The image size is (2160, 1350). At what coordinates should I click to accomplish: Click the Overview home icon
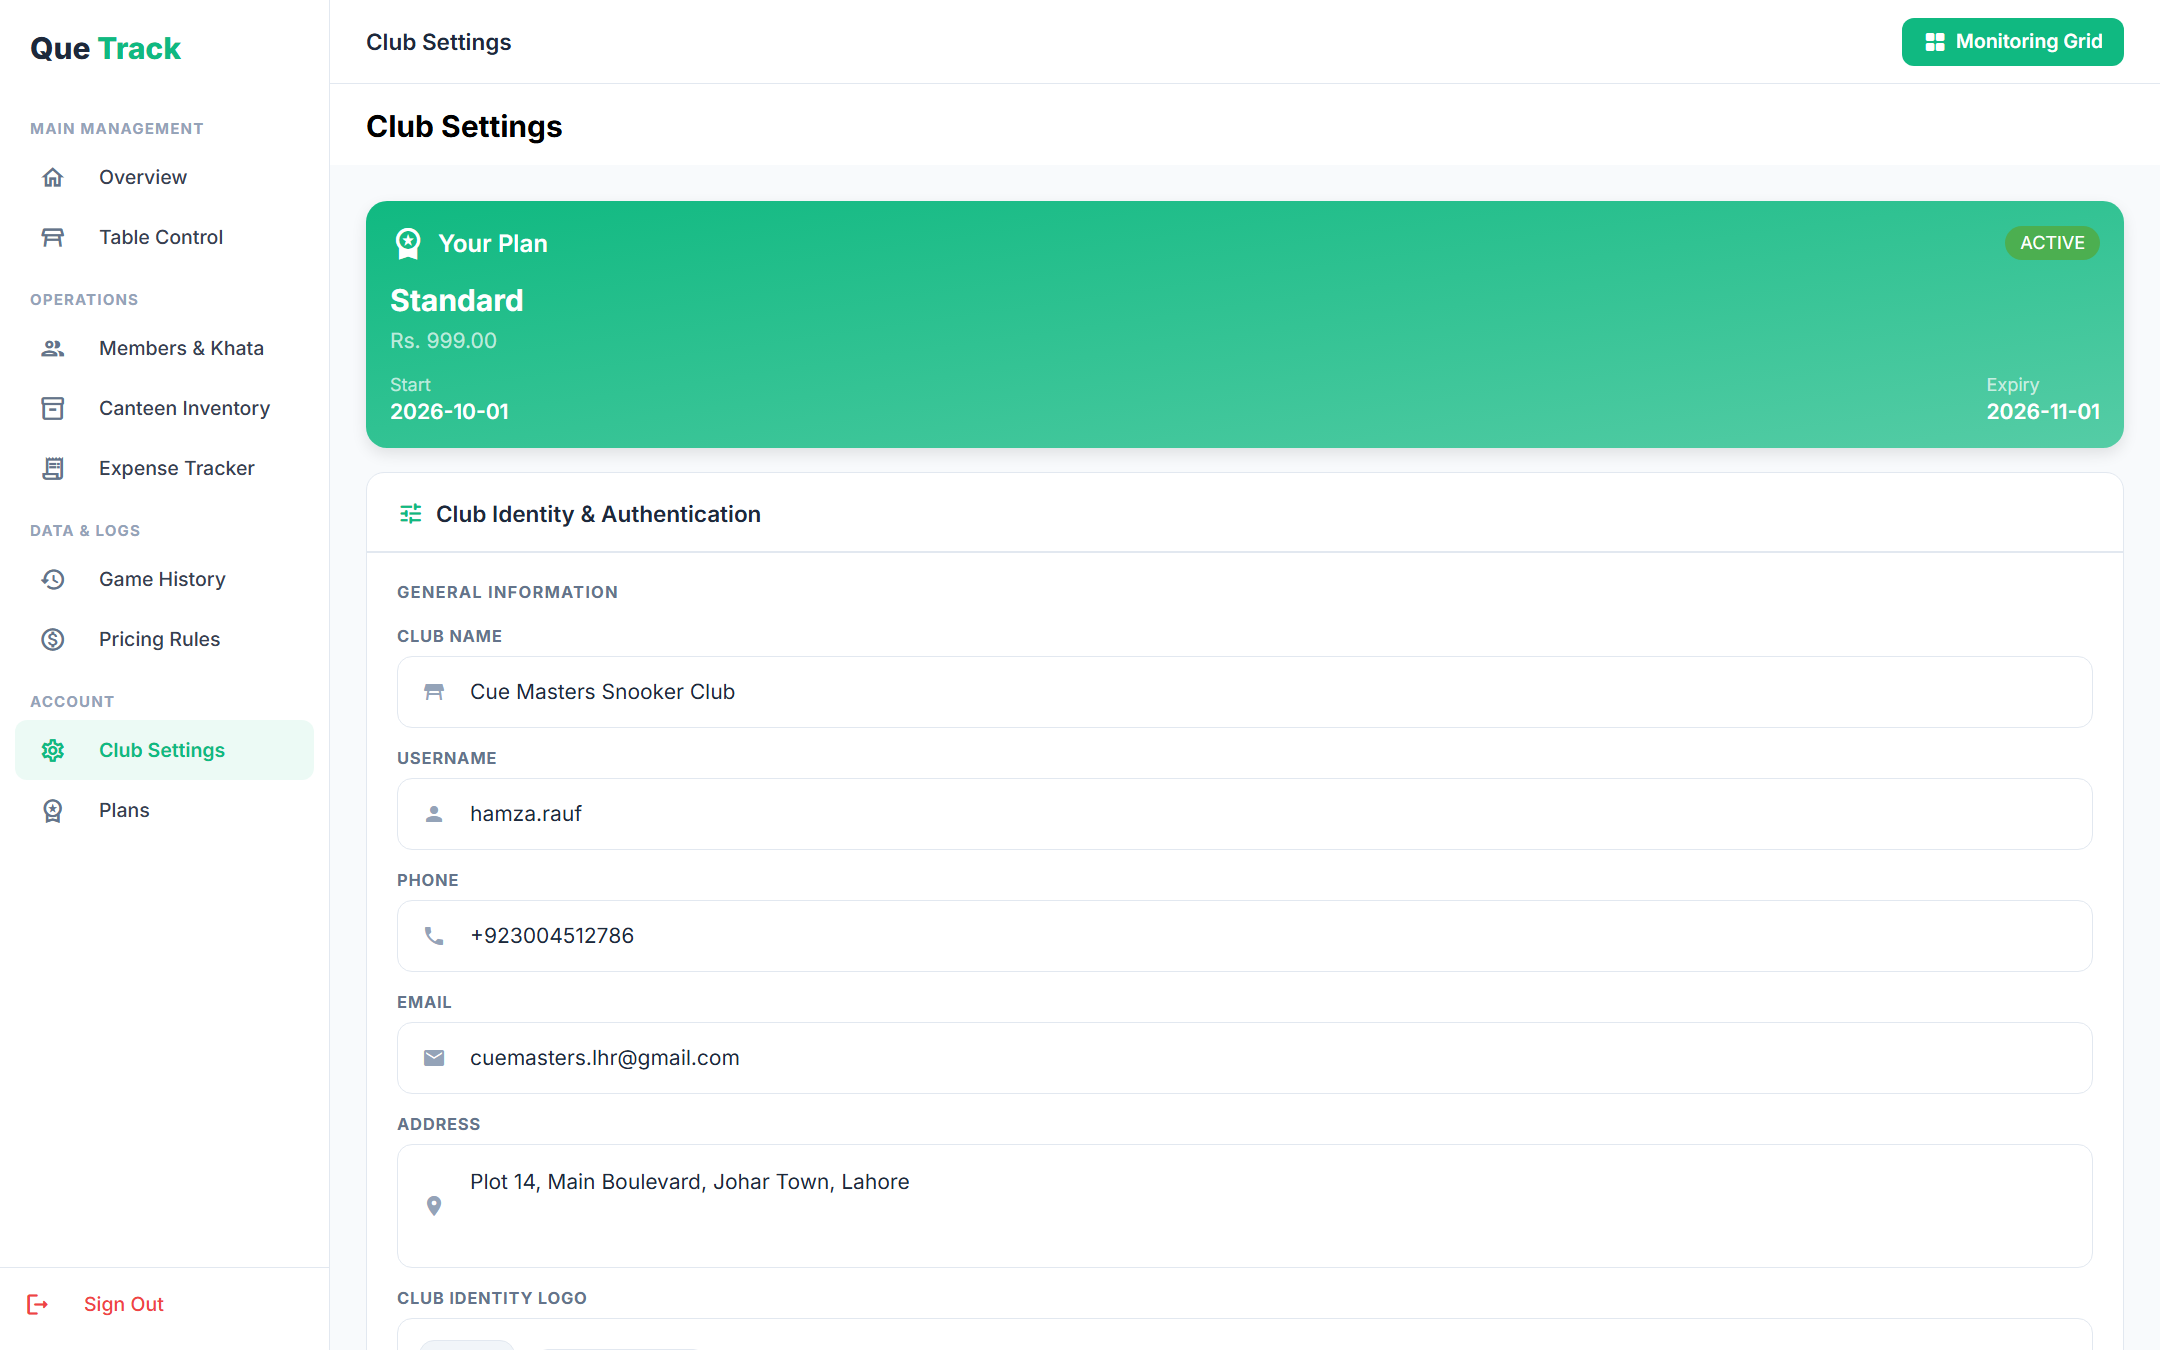pos(53,177)
